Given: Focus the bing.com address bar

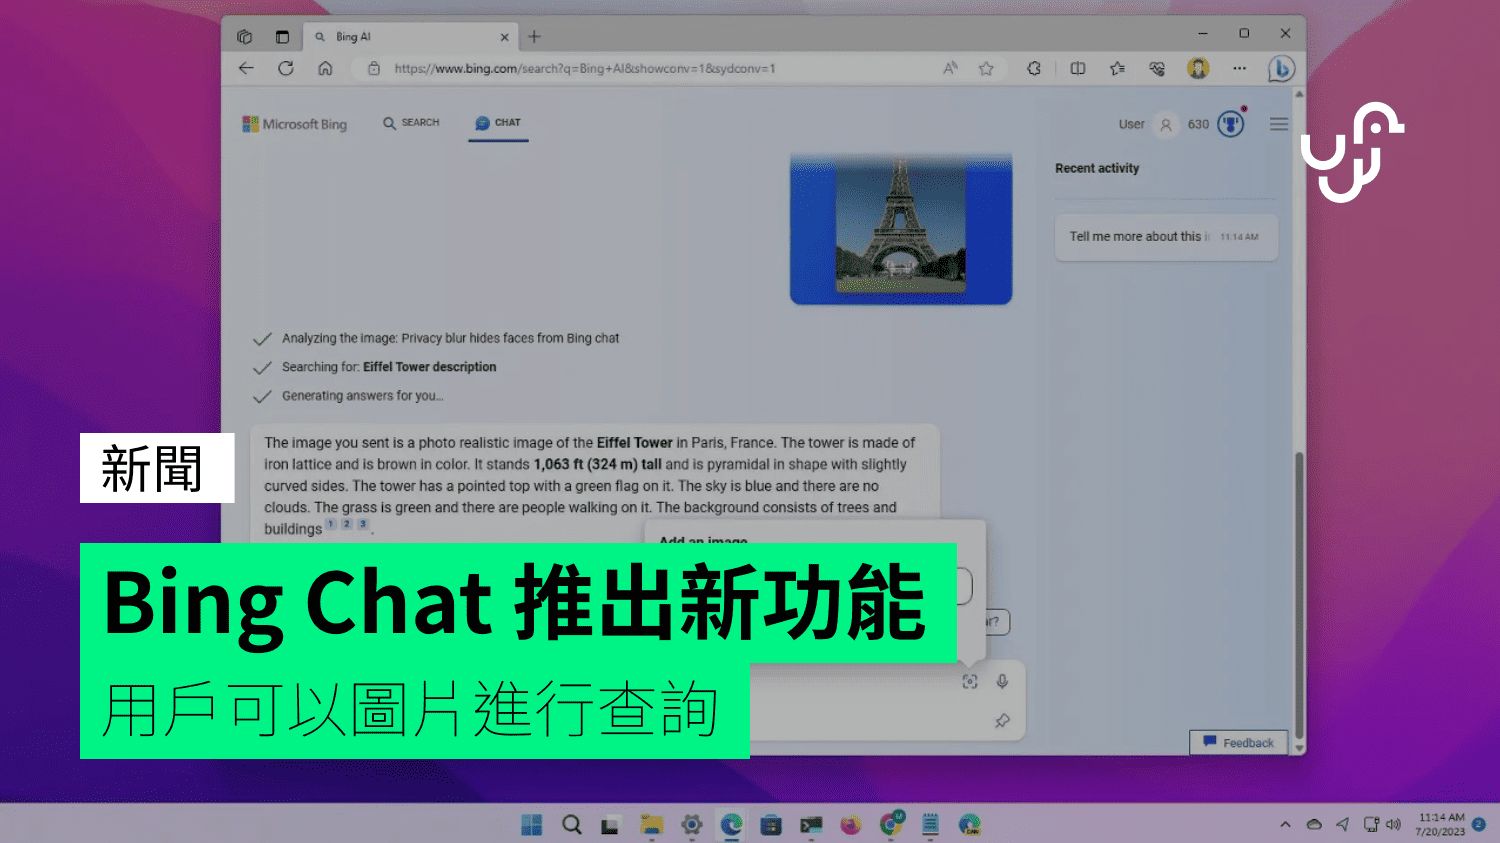Looking at the screenshot, I should pos(585,69).
